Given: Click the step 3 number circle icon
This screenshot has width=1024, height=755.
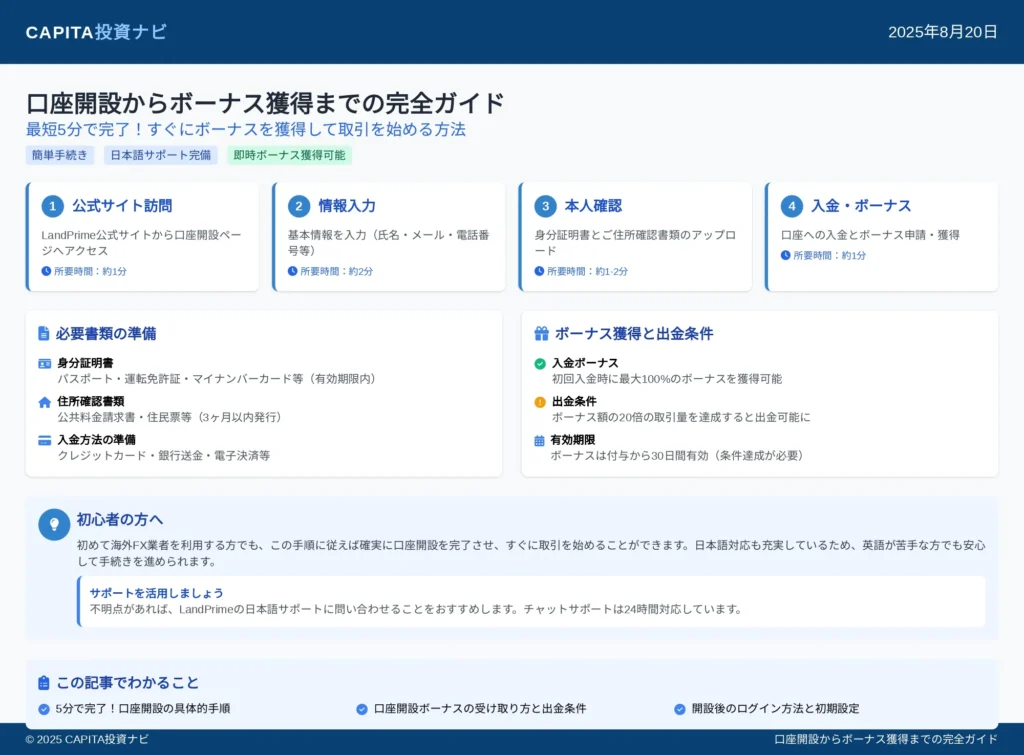Looking at the screenshot, I should click(545, 206).
